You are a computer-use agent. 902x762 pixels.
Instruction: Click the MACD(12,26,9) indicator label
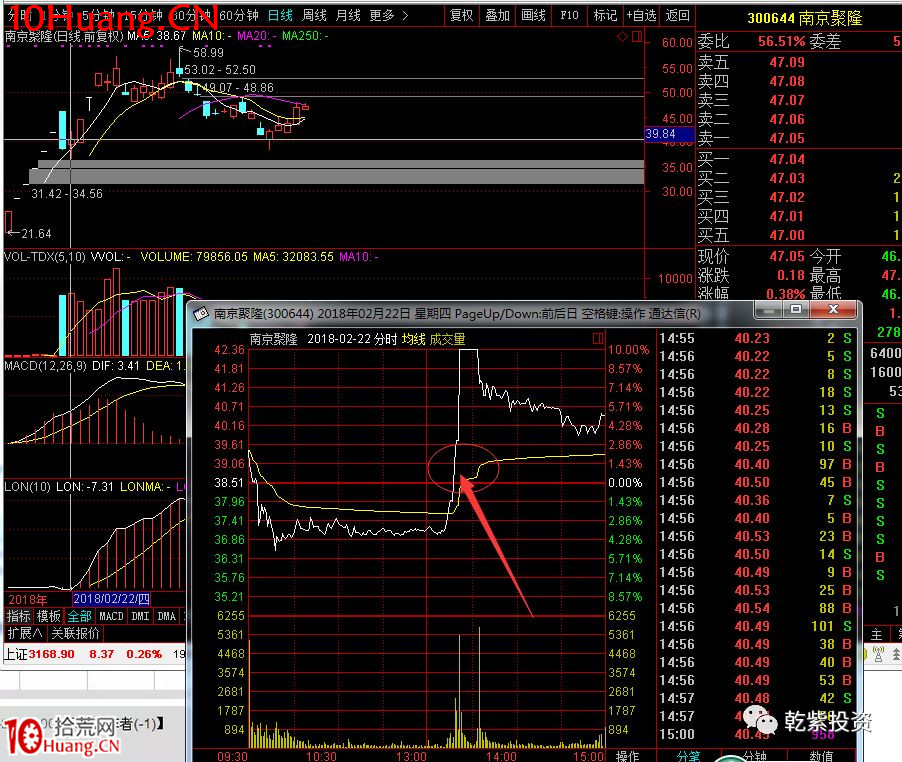point(45,366)
